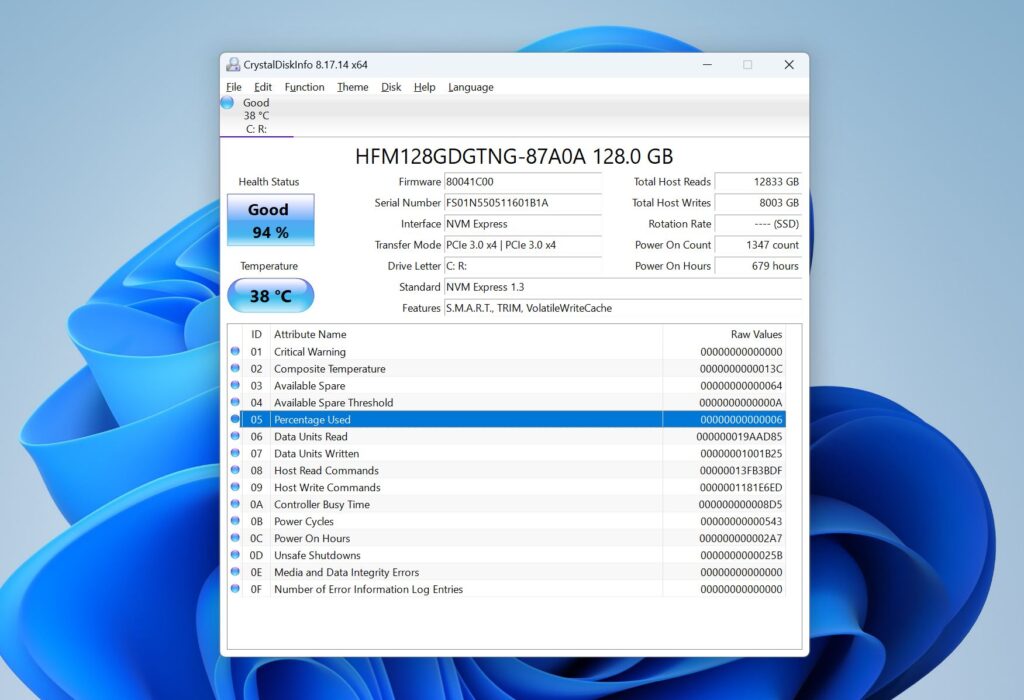Open the Theme menu
The image size is (1024, 700).
point(352,87)
